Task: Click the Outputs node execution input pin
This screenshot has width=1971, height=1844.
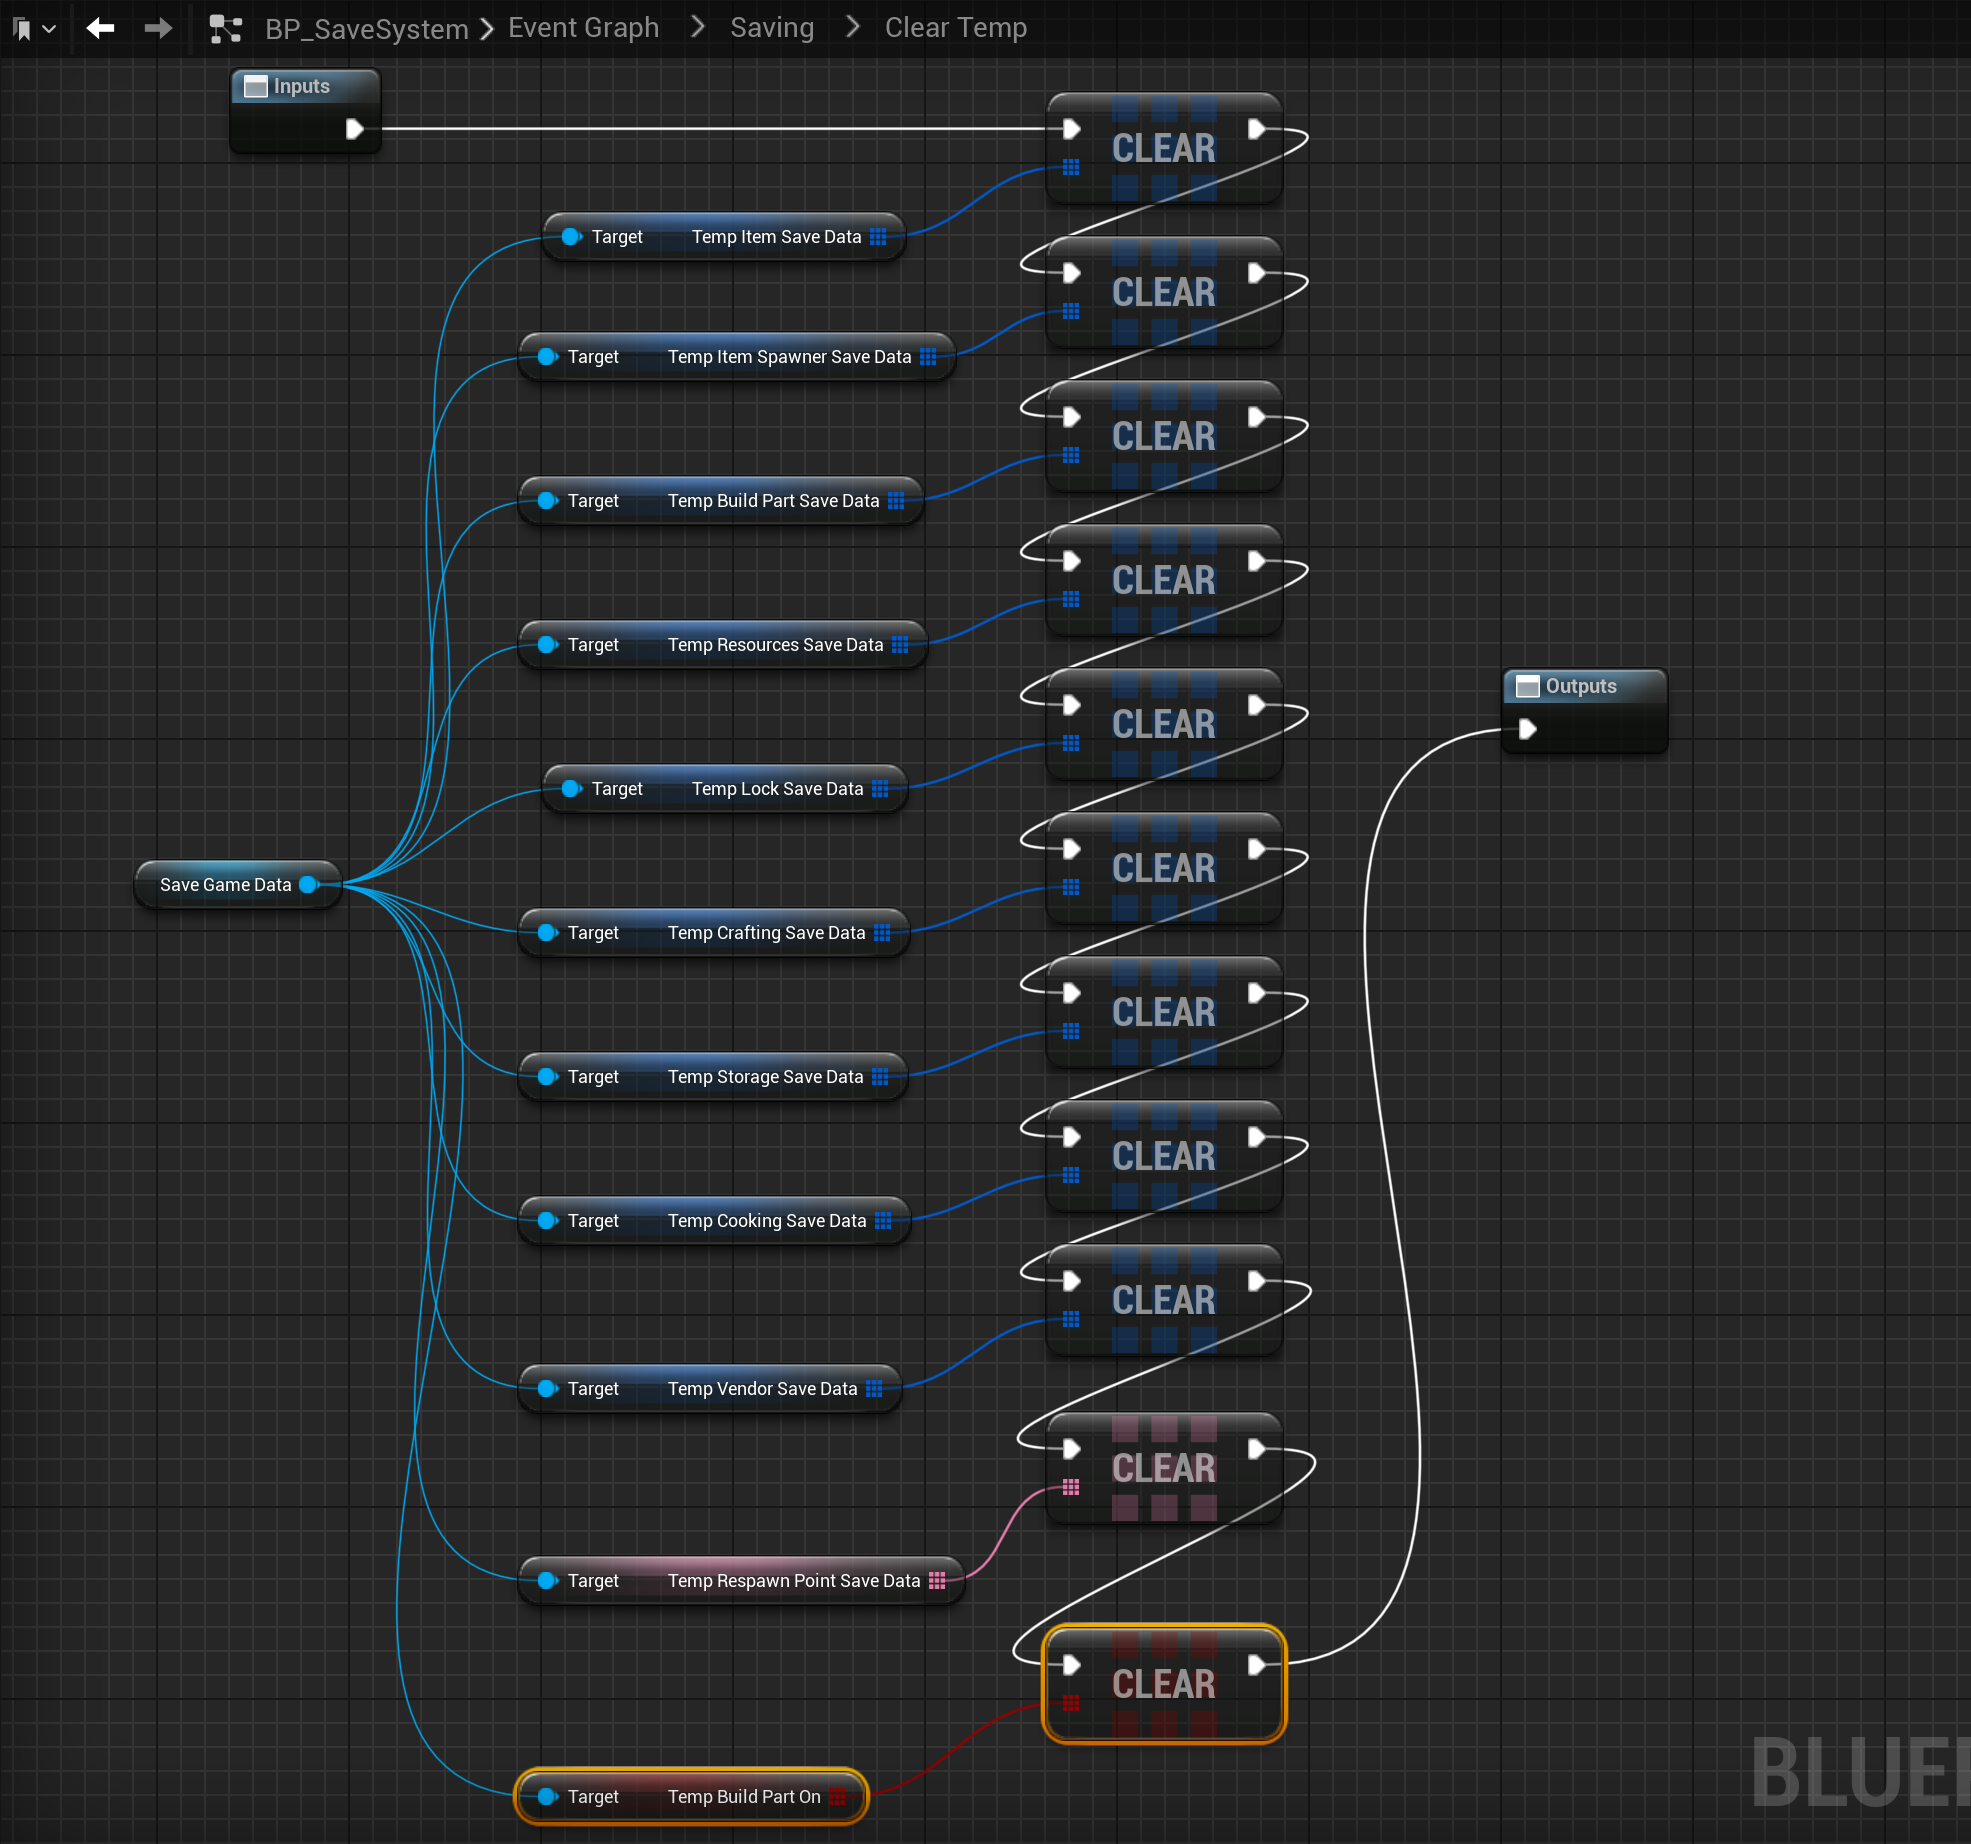Action: (1527, 729)
